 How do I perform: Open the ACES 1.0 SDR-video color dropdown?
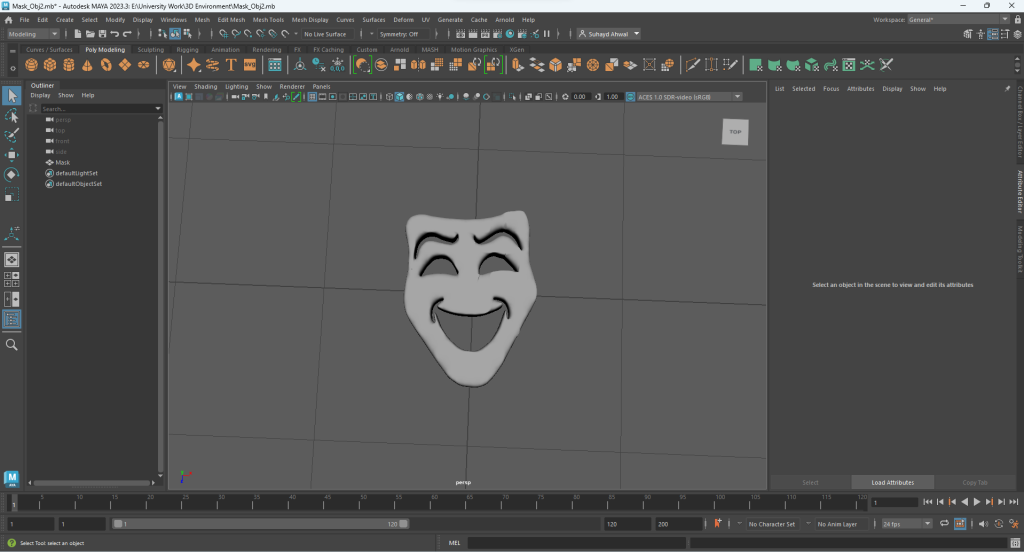(686, 97)
